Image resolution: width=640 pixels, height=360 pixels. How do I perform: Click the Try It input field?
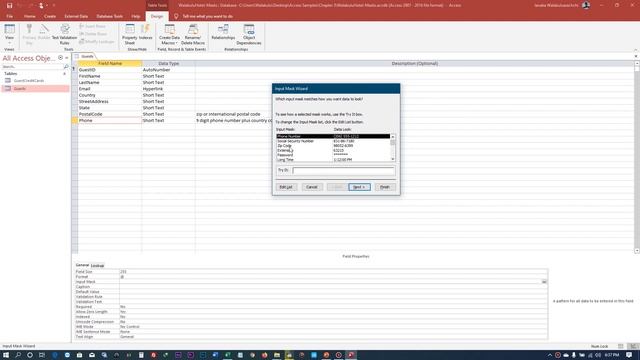[x=343, y=171]
